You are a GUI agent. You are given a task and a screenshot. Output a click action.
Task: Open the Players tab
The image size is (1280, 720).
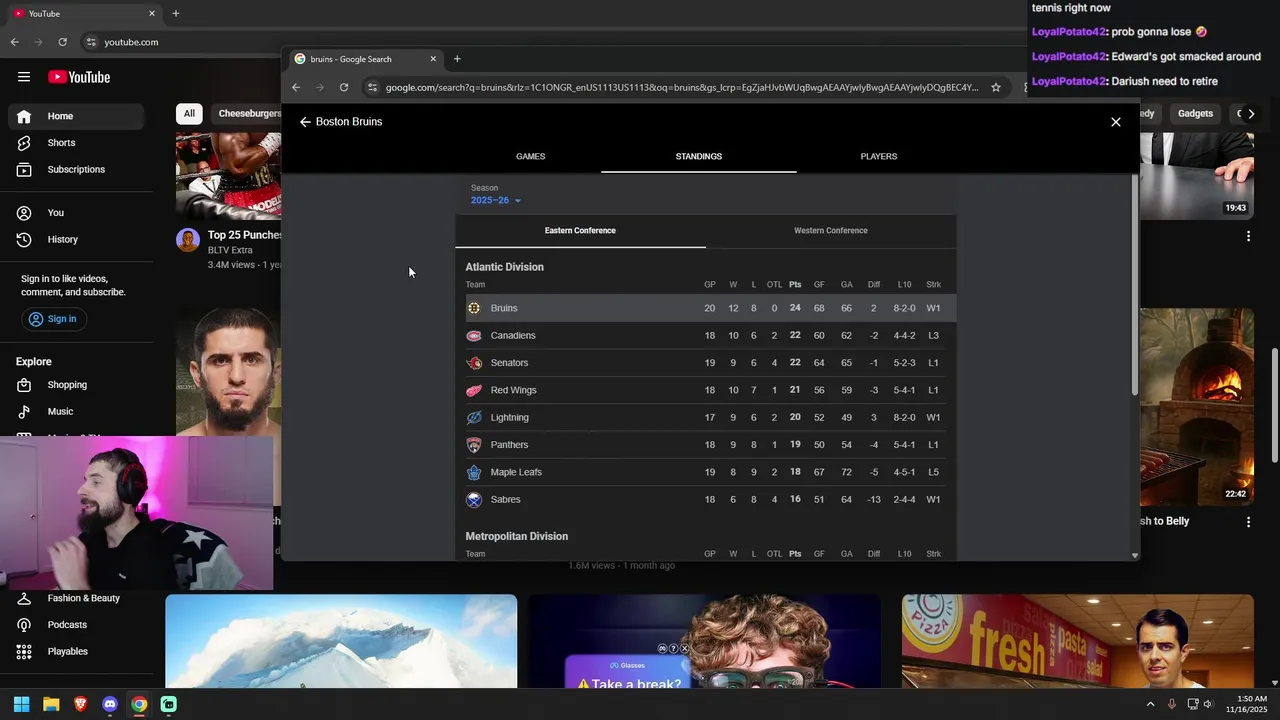tap(879, 156)
